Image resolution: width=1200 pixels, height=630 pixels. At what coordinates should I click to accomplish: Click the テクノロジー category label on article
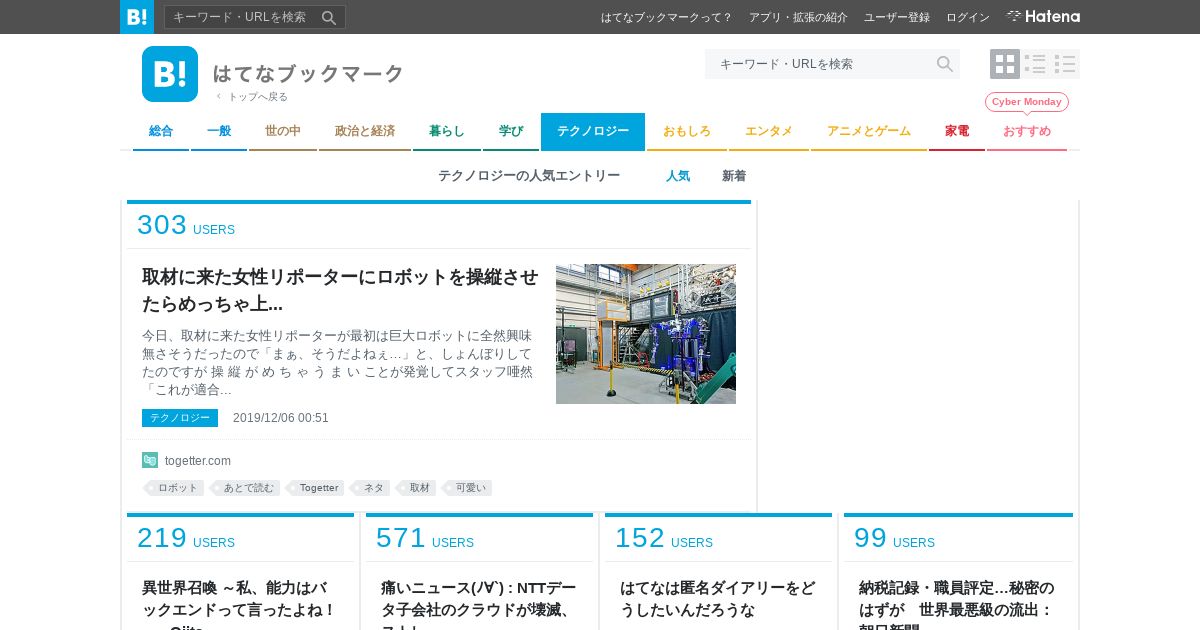(x=180, y=418)
